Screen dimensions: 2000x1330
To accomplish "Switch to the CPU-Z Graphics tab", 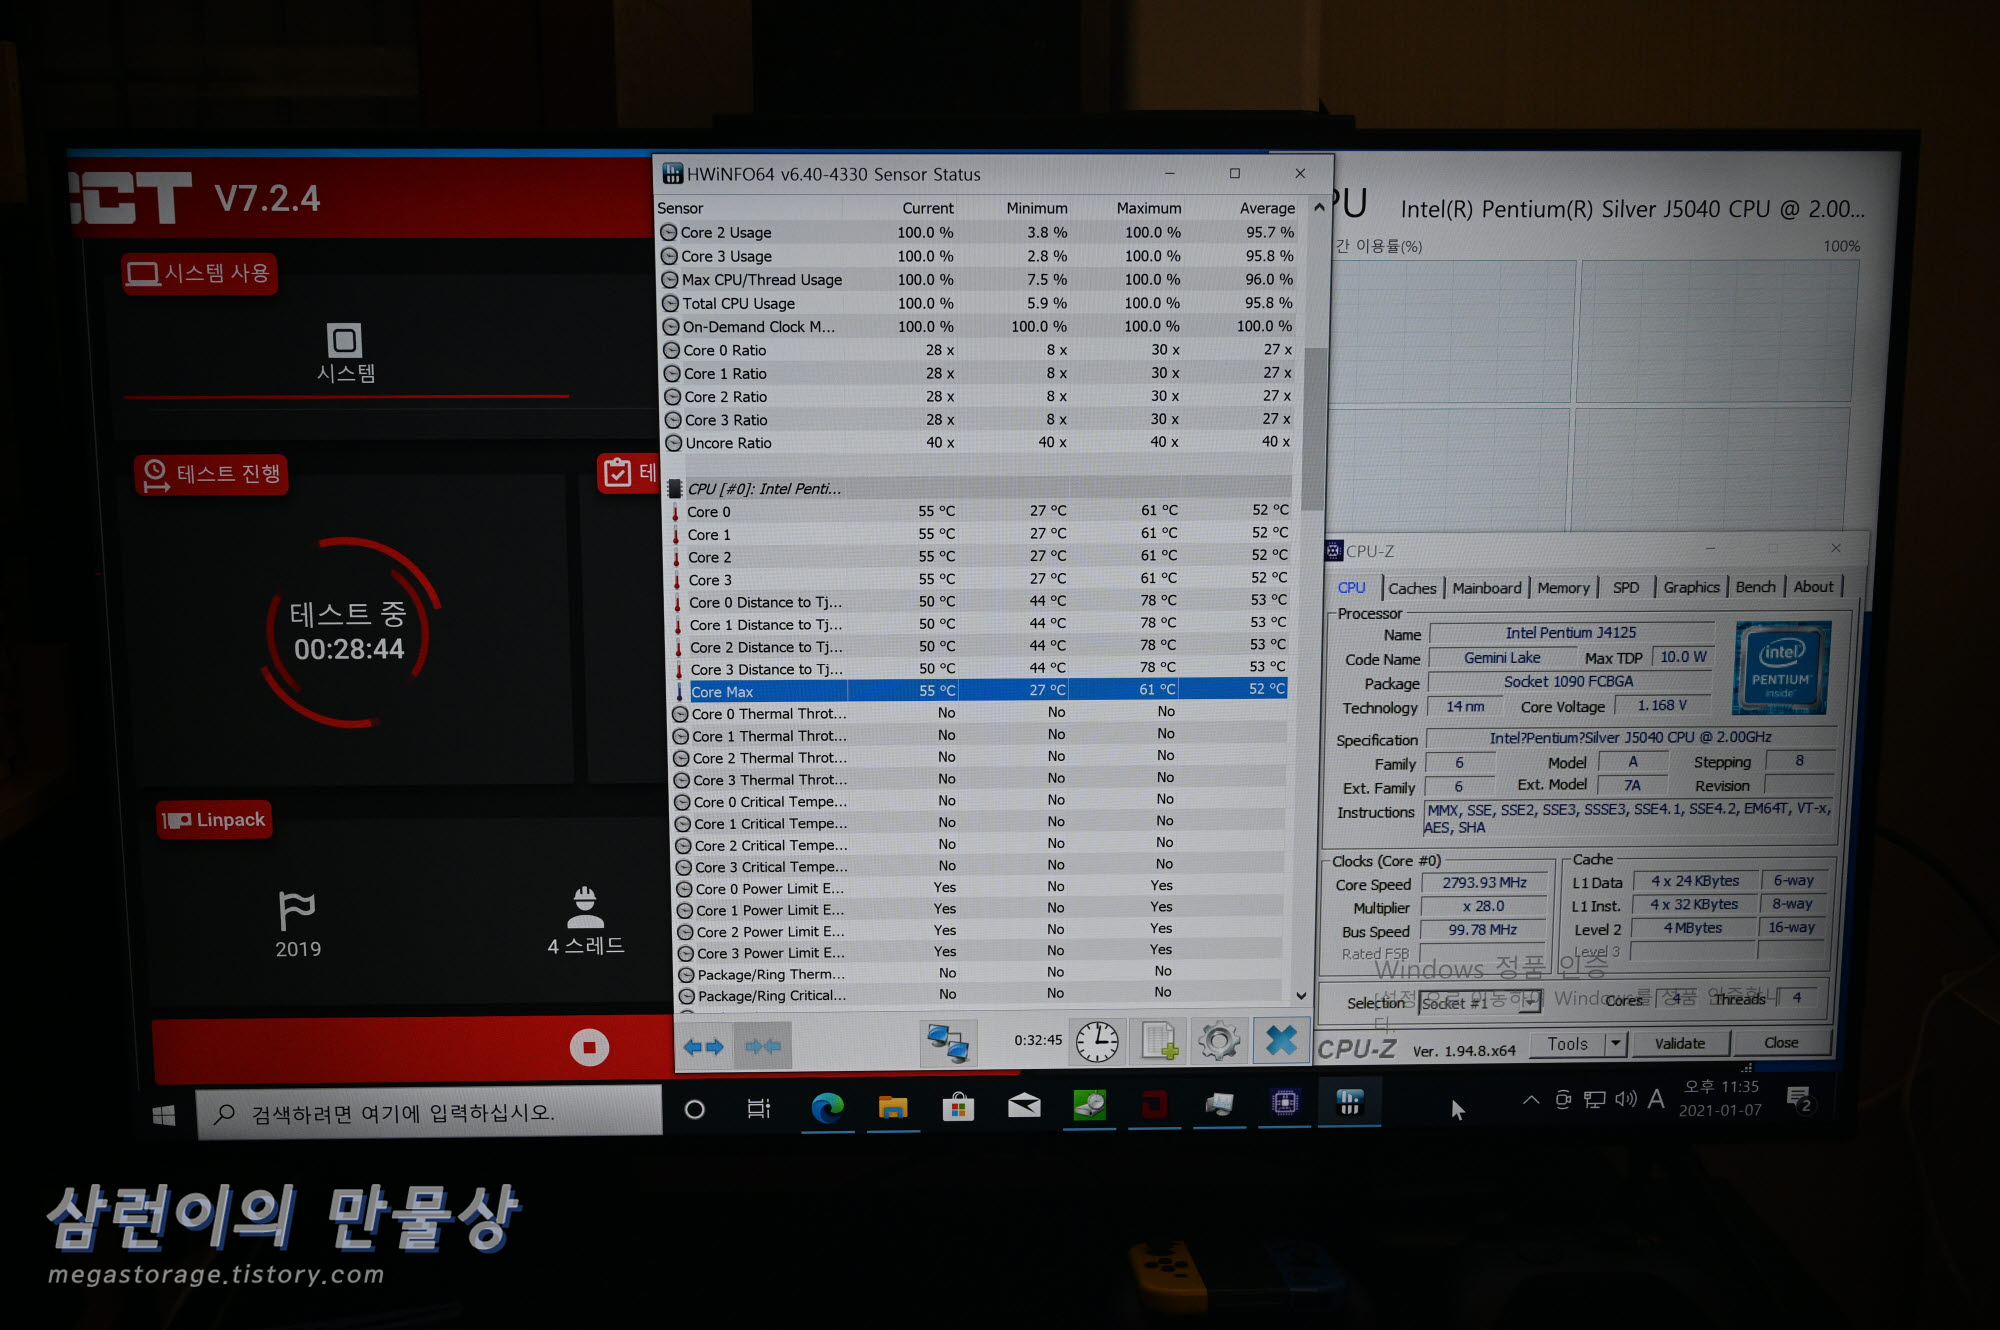I will pyautogui.click(x=1691, y=588).
